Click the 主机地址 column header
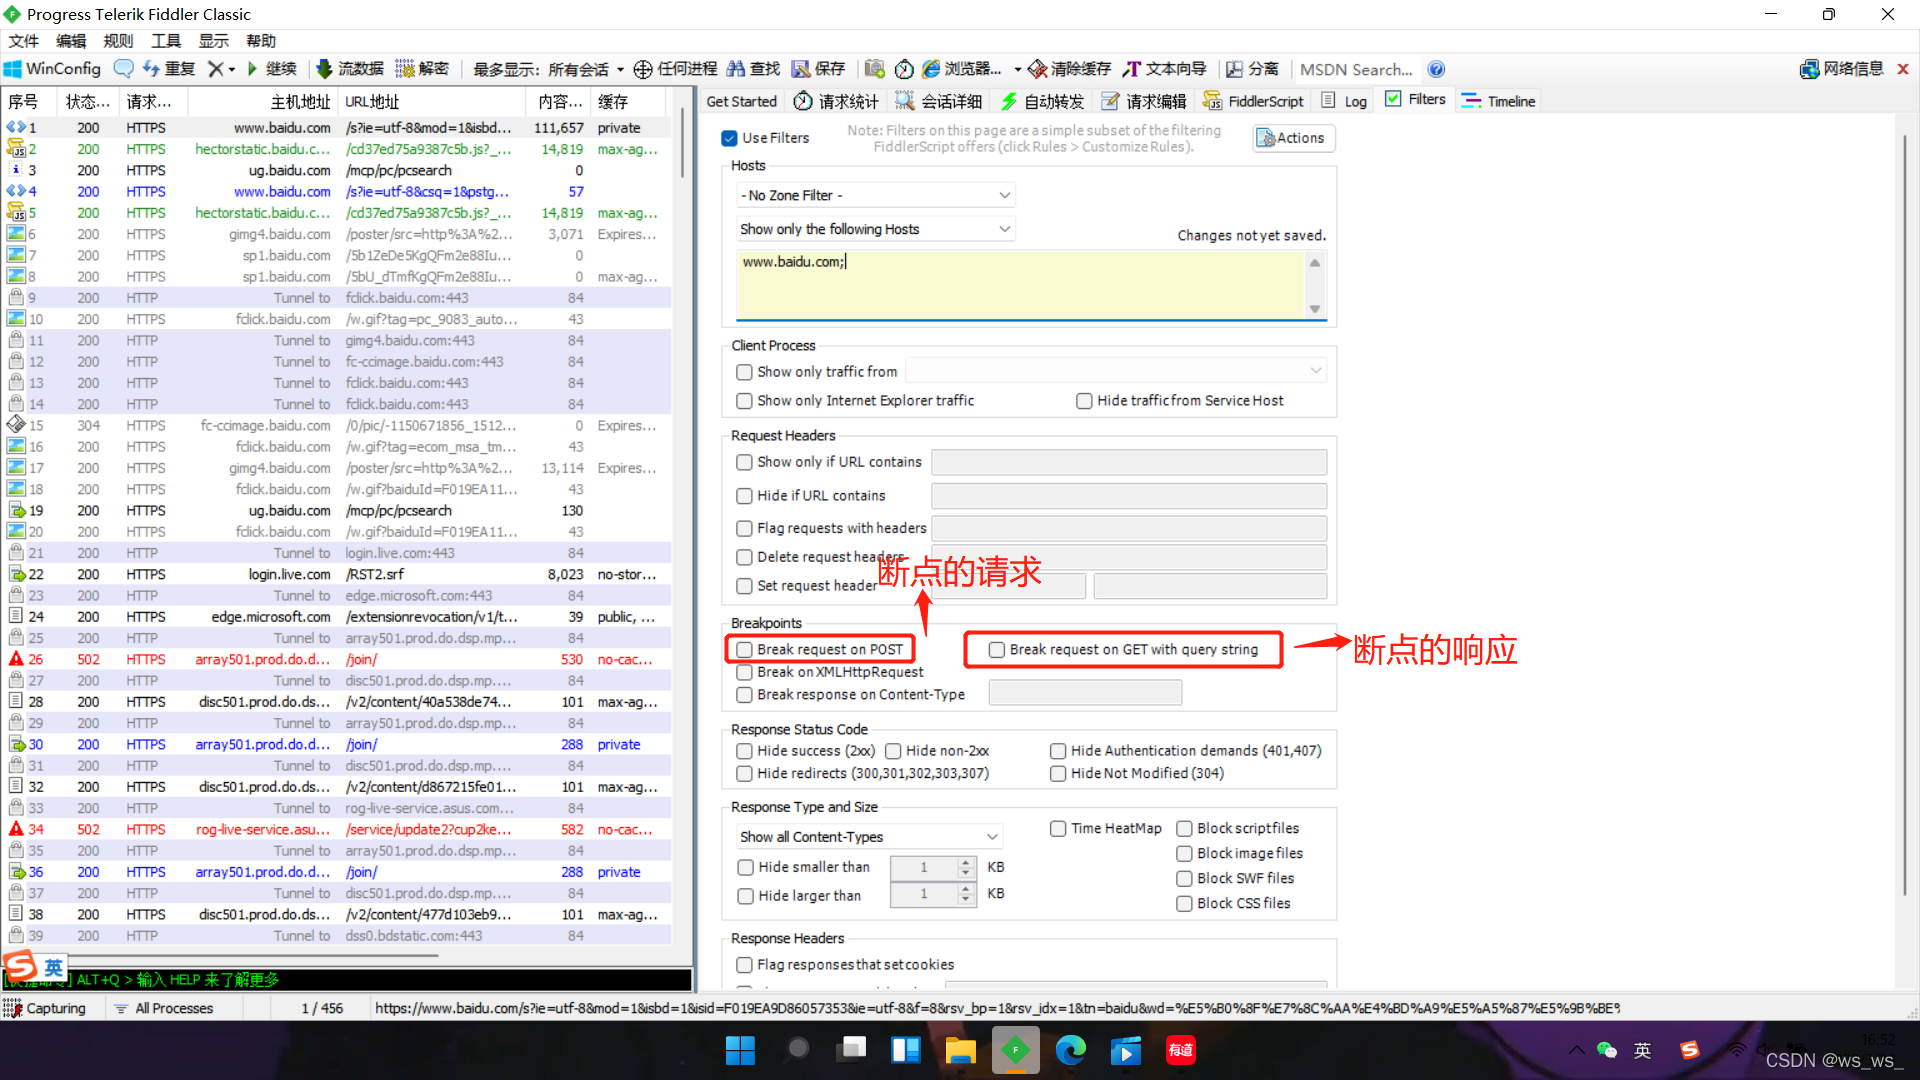This screenshot has width=1920, height=1080. pos(262,102)
